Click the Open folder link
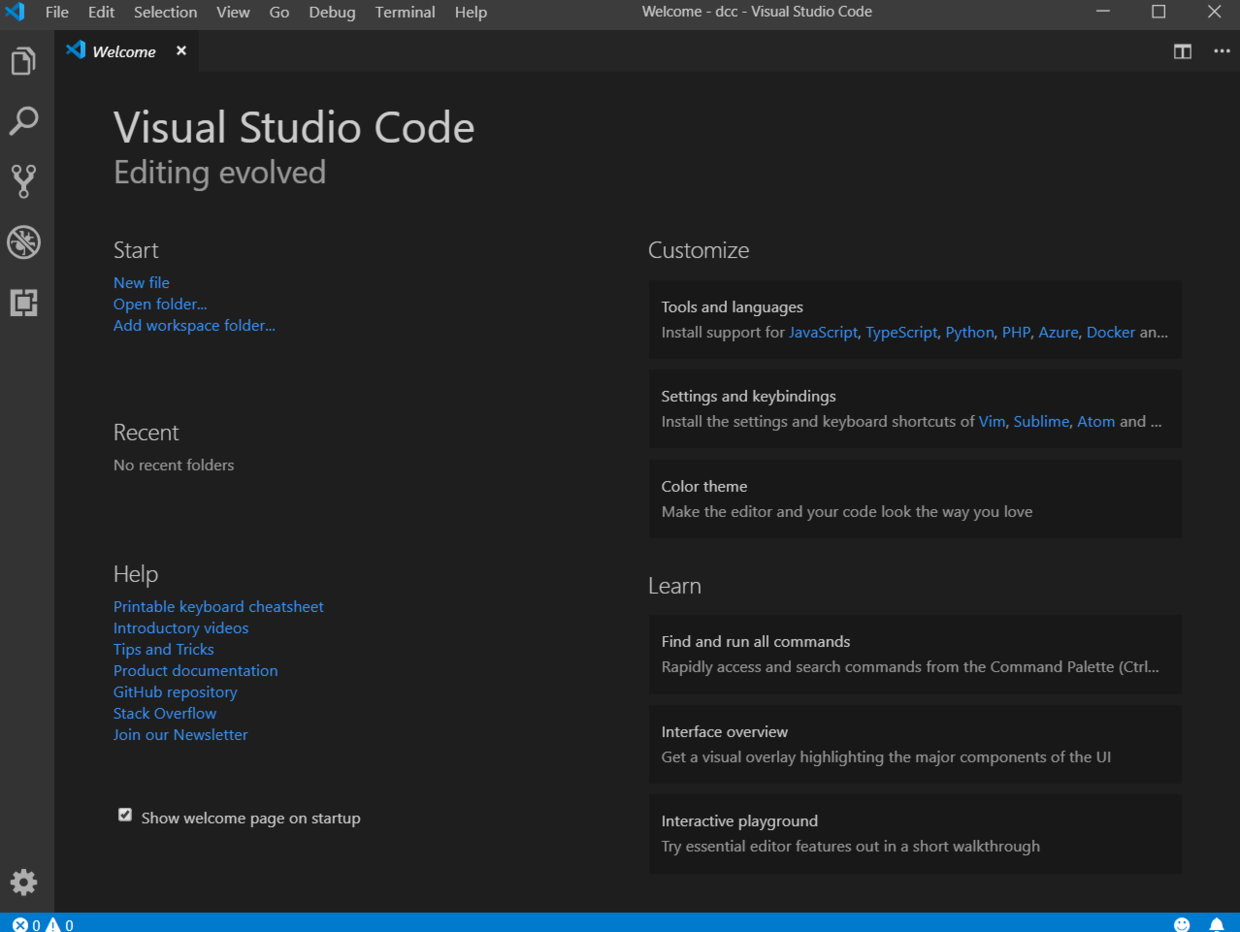The image size is (1240, 932). [x=160, y=304]
